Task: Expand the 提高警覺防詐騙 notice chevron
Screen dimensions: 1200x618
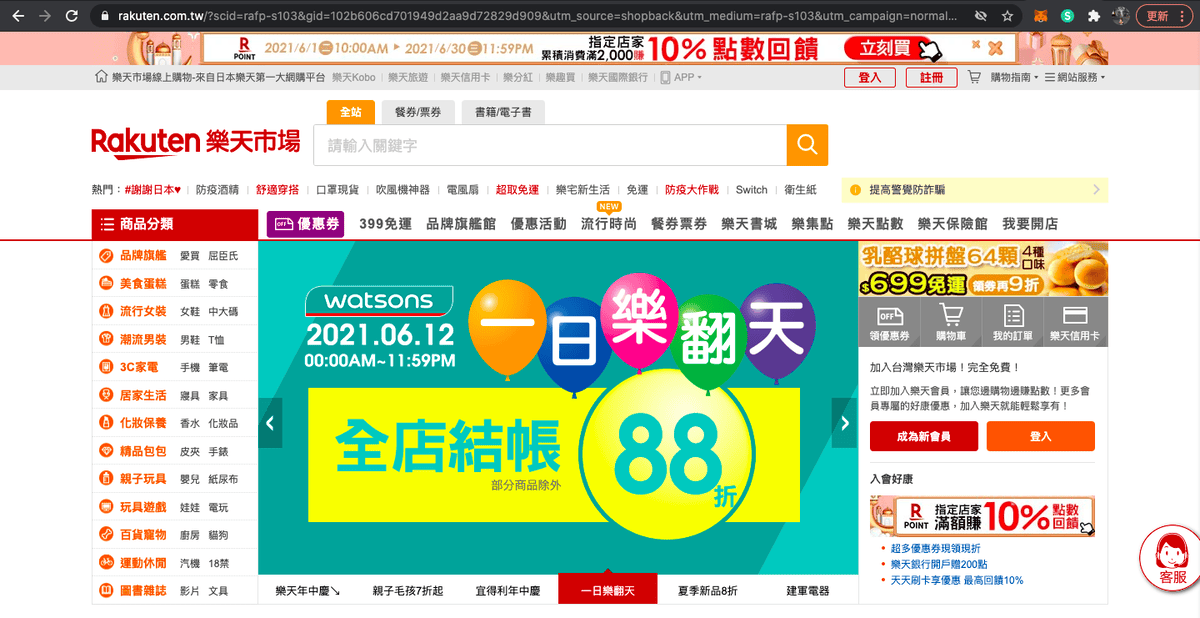Action: click(x=1097, y=189)
